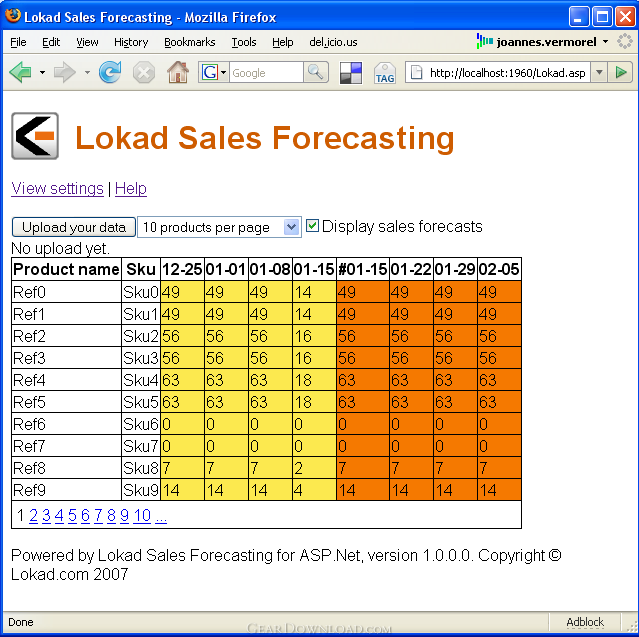Expand the Forward button history dropdown arrow
The image size is (639, 637).
point(87,73)
